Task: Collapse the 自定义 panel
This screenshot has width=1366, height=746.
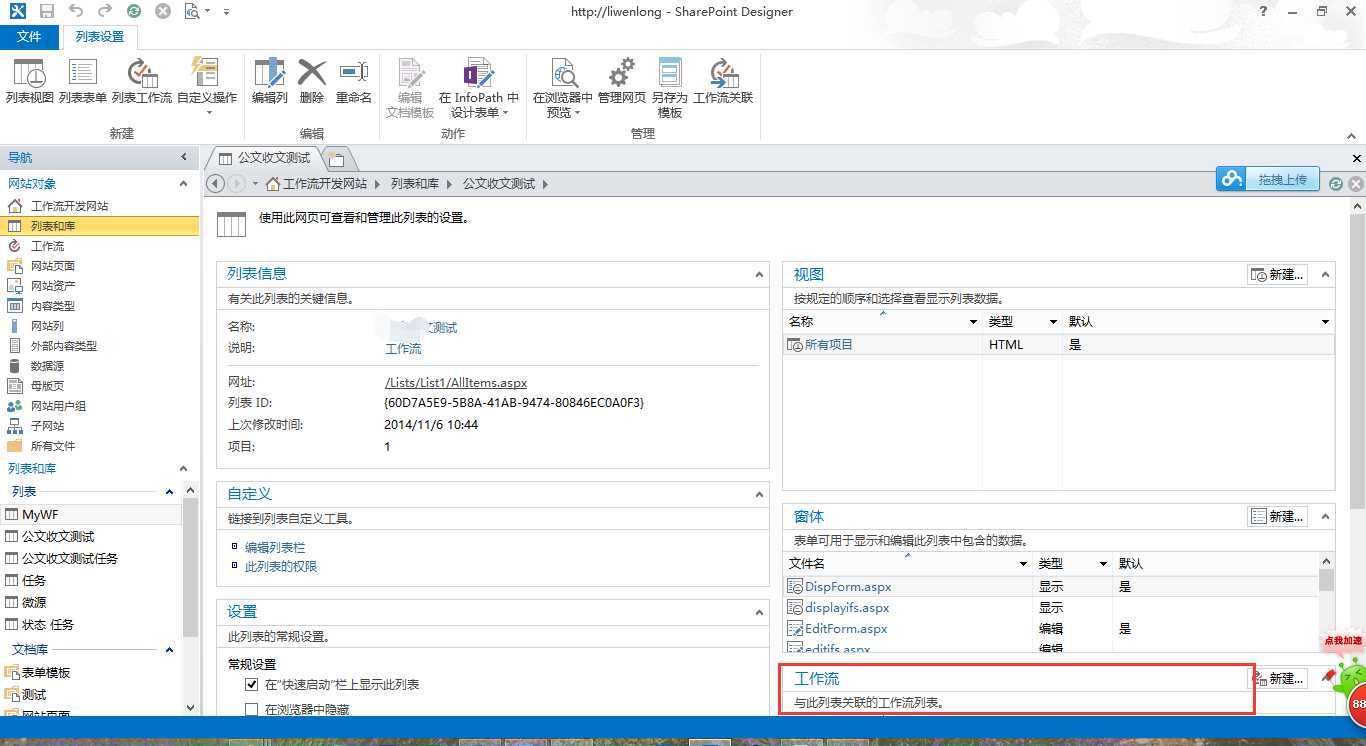Action: [760, 494]
